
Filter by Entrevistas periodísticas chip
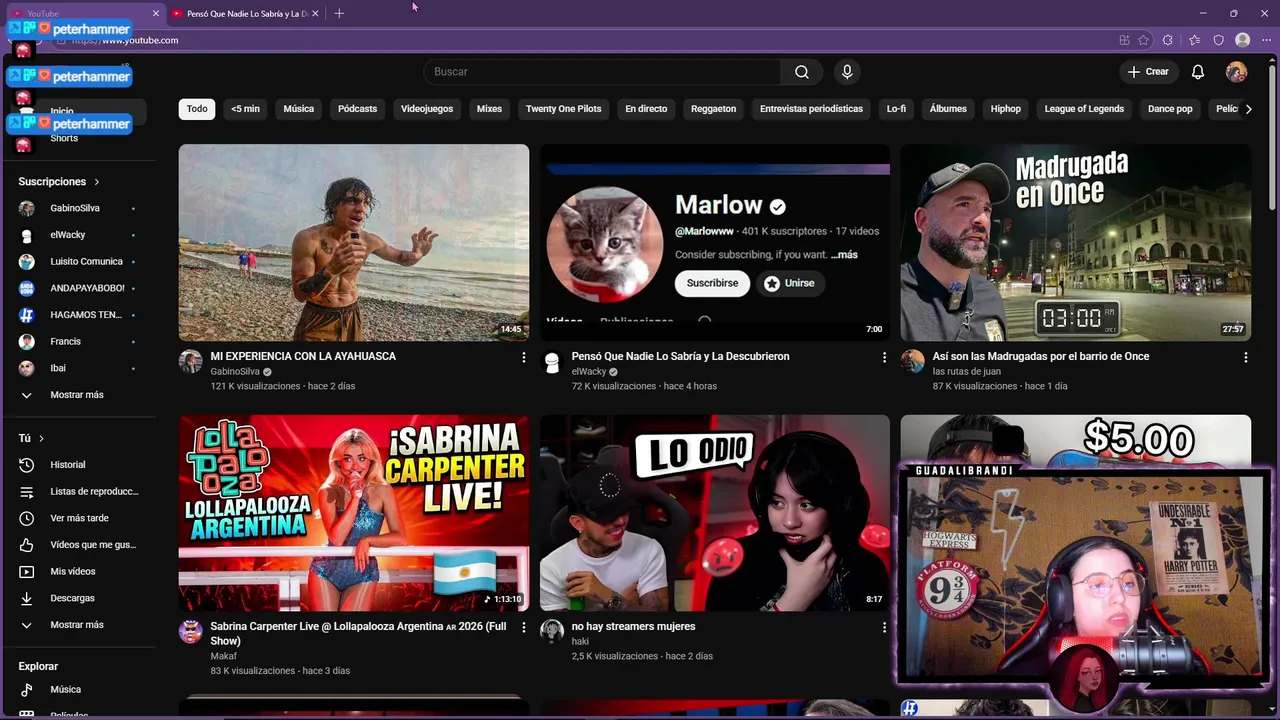(811, 109)
